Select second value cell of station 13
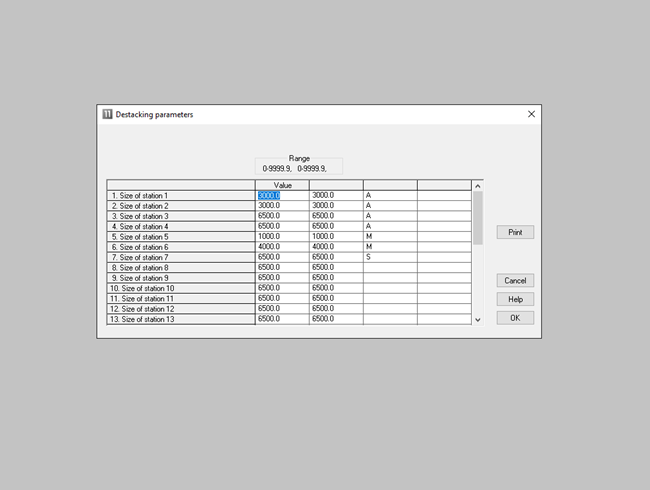The height and width of the screenshot is (490, 650). 335,319
